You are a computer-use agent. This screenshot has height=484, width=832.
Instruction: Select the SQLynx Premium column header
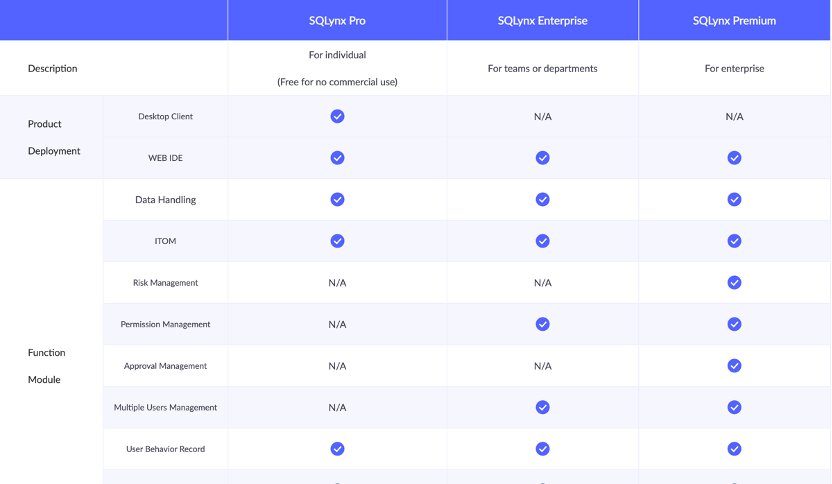click(734, 20)
